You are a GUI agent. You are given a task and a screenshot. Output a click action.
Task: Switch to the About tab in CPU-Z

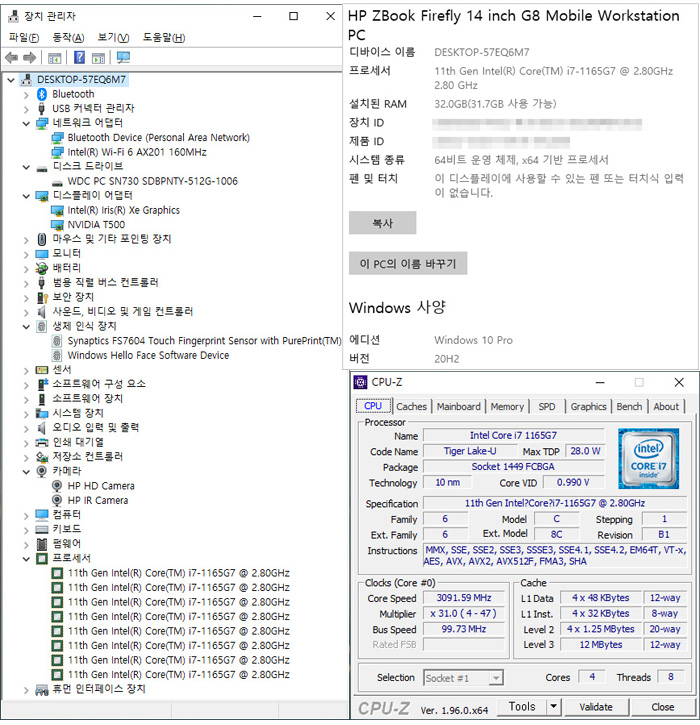pyautogui.click(x=666, y=406)
